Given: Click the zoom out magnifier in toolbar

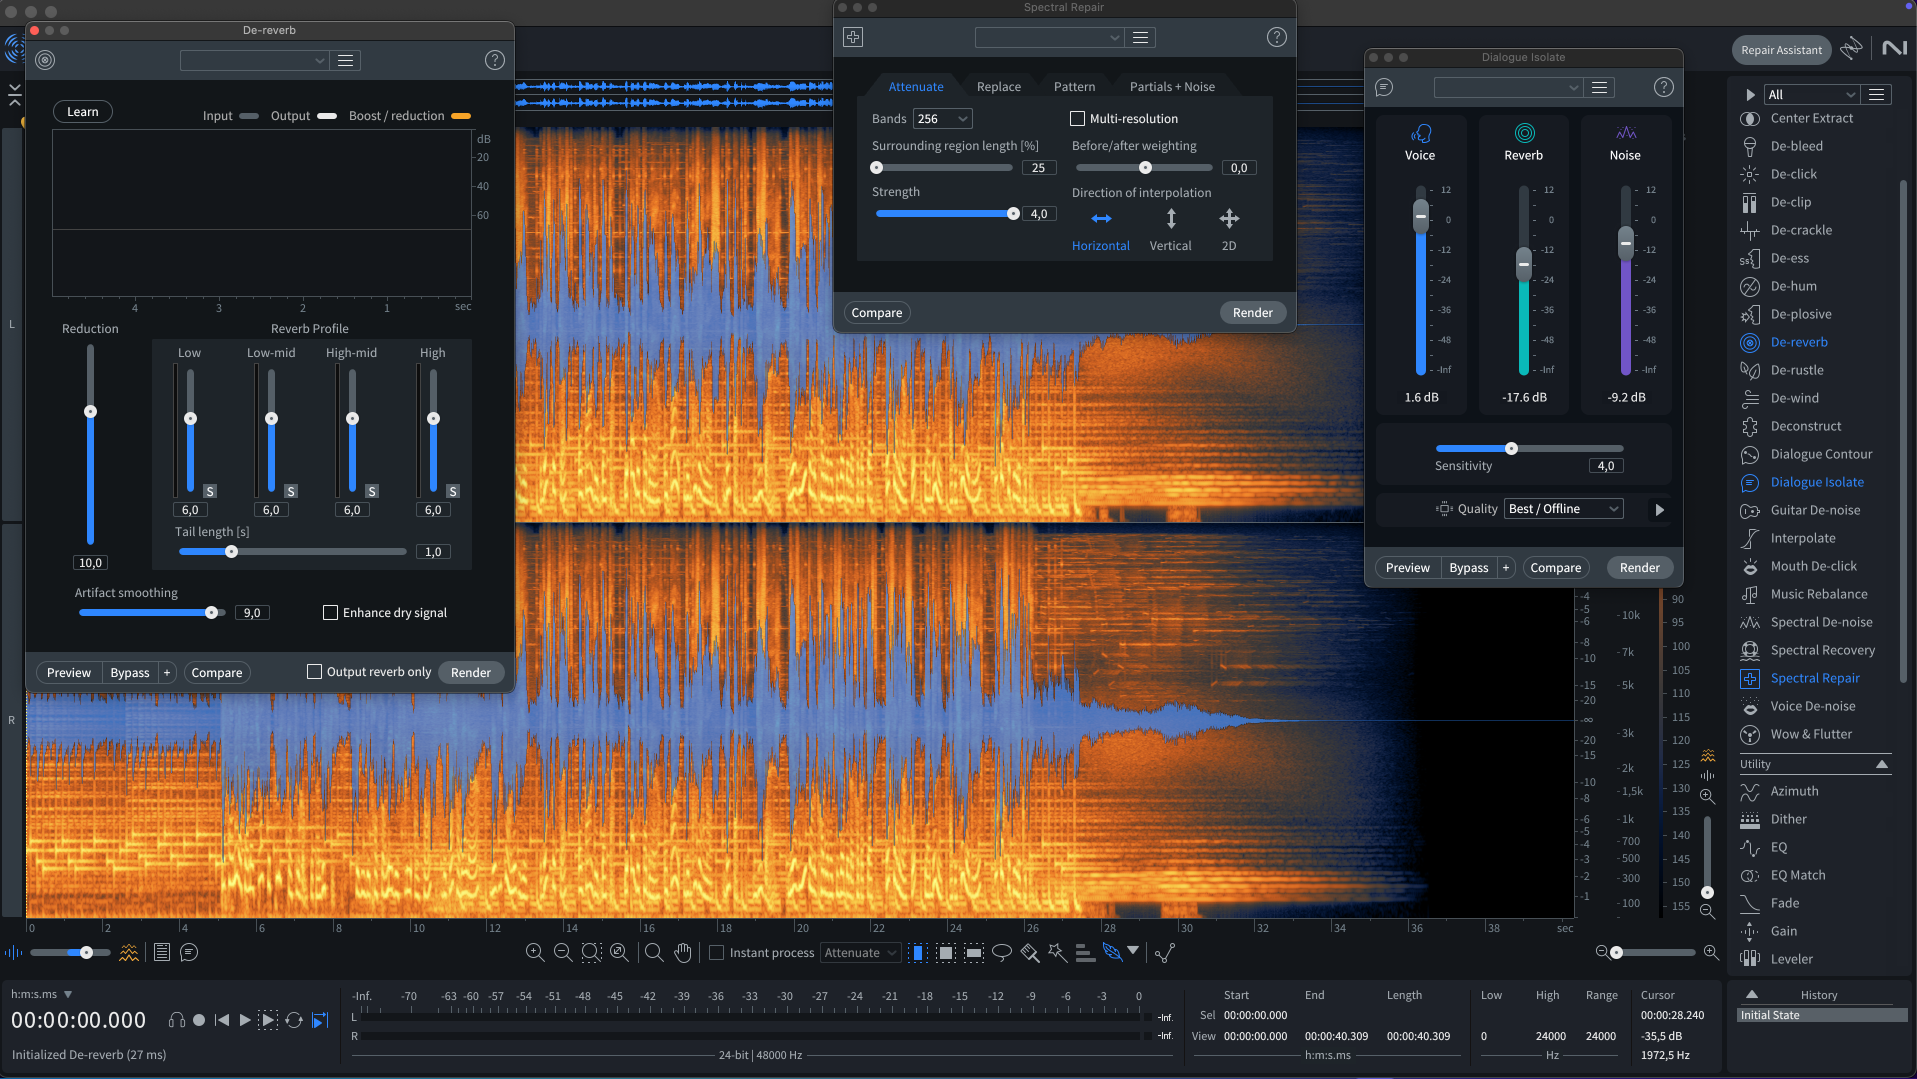Looking at the screenshot, I should point(563,953).
